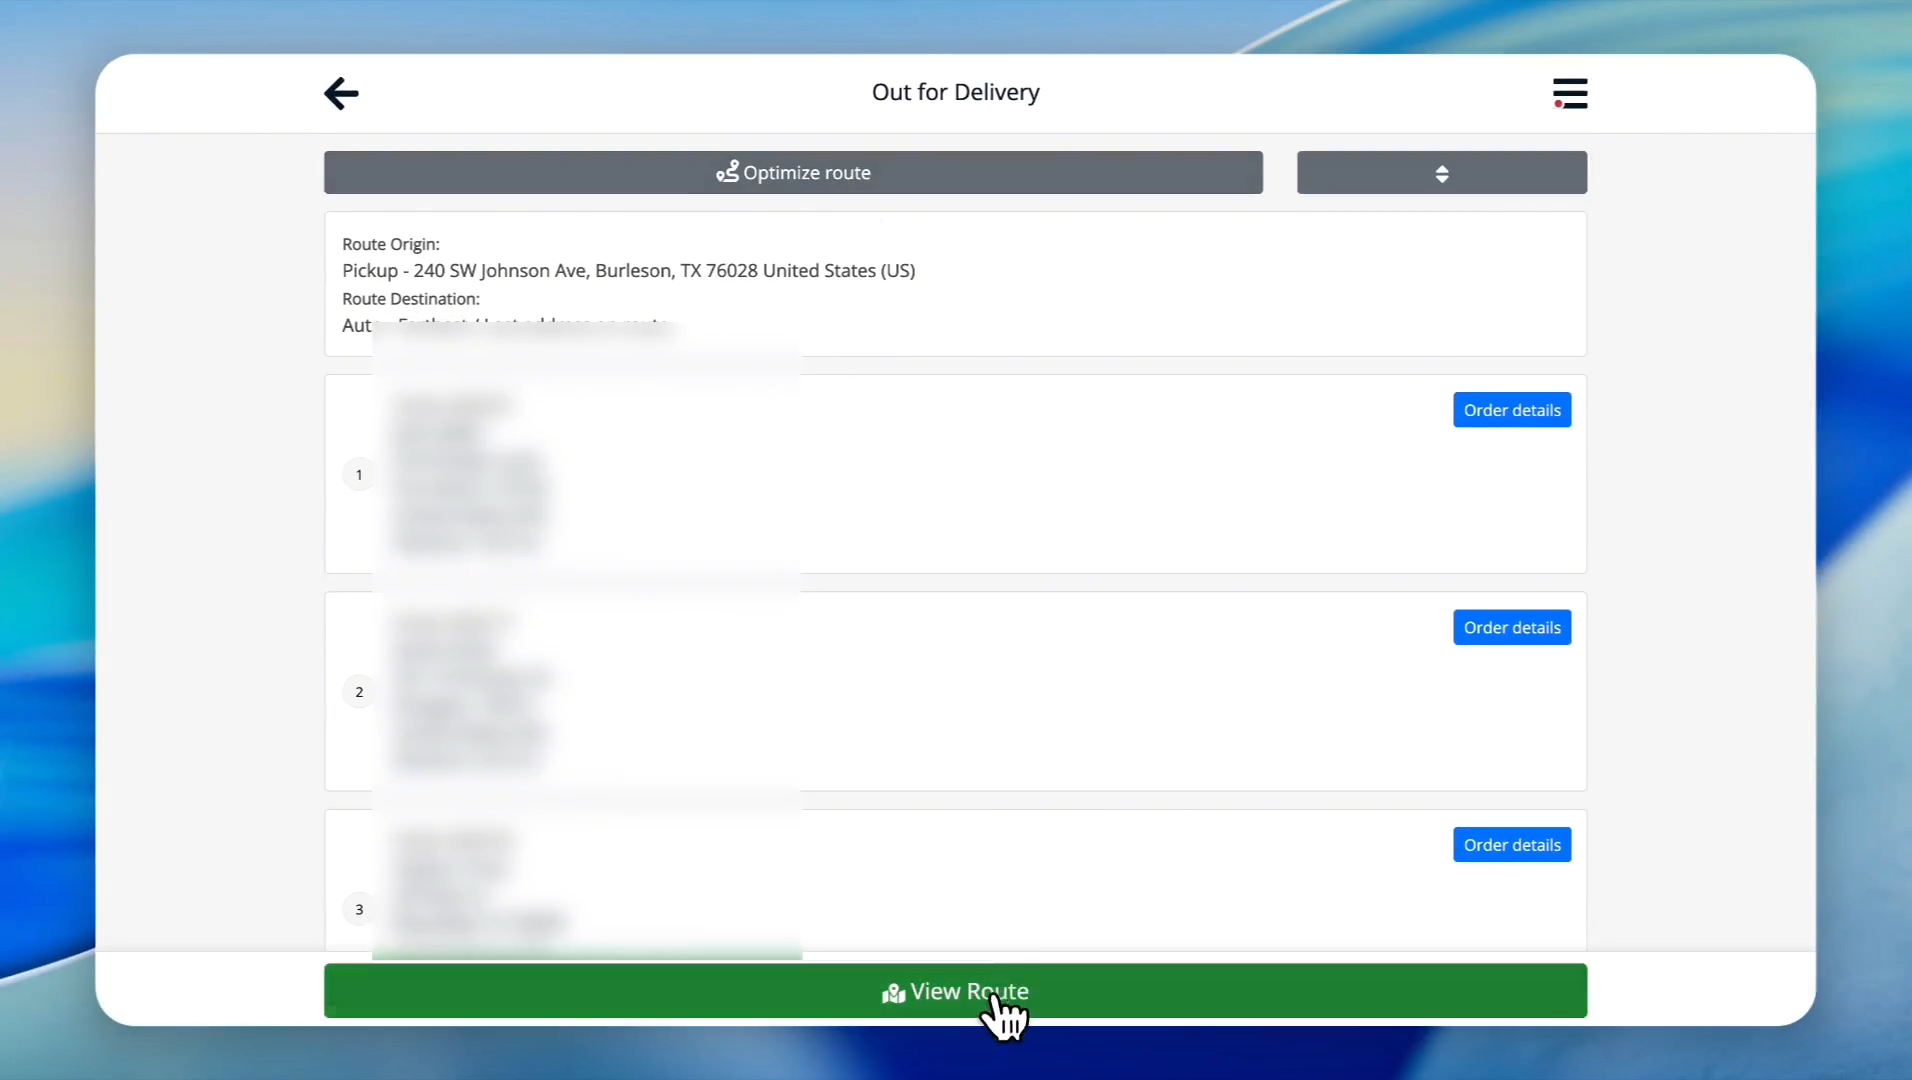
Task: Click the Optimize route button
Action: coord(793,172)
